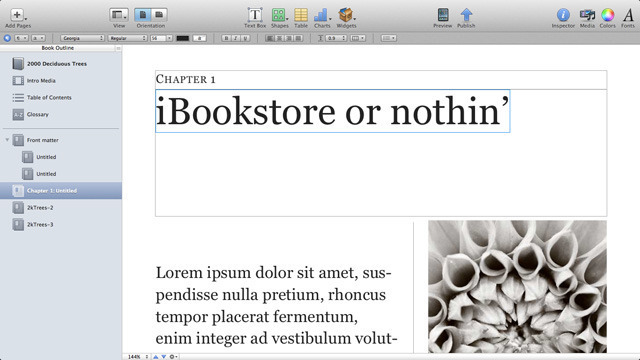Select first Untitled page under Front matter

coord(46,157)
